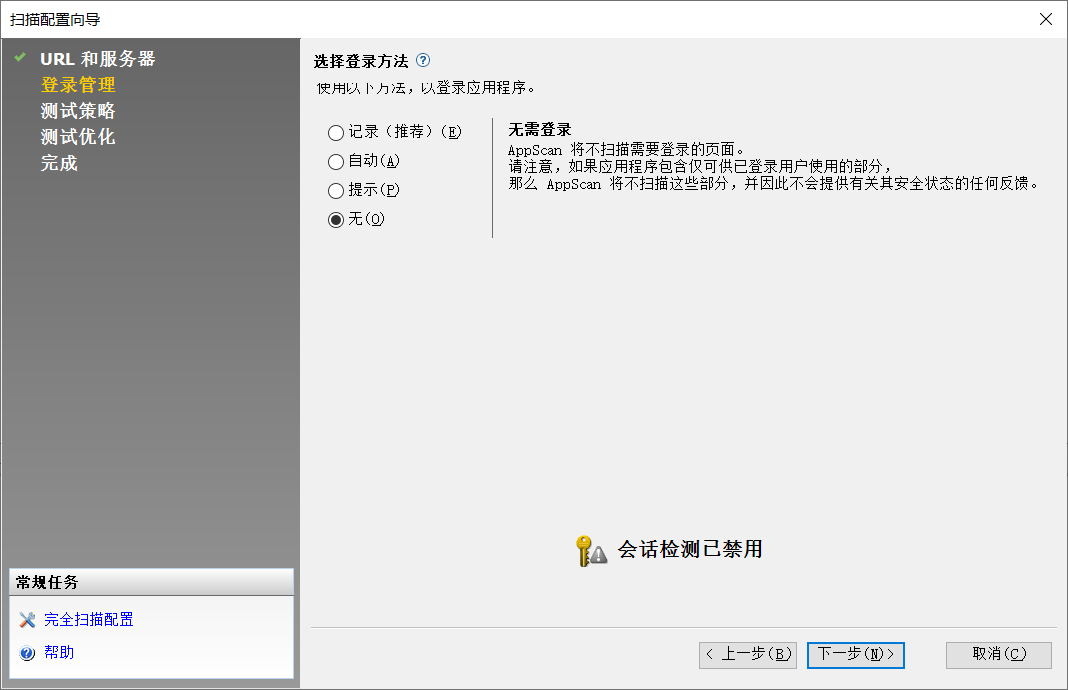Click the 上一步 button
The height and width of the screenshot is (690, 1068).
[747, 655]
